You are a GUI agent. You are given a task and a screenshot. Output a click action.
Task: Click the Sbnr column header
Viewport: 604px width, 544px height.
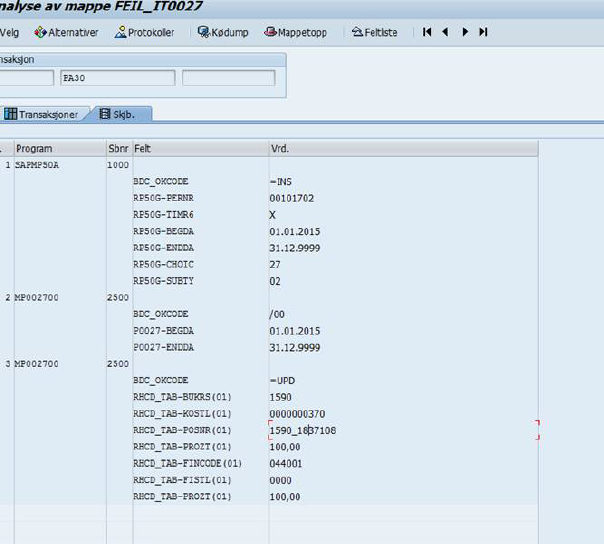click(x=119, y=148)
